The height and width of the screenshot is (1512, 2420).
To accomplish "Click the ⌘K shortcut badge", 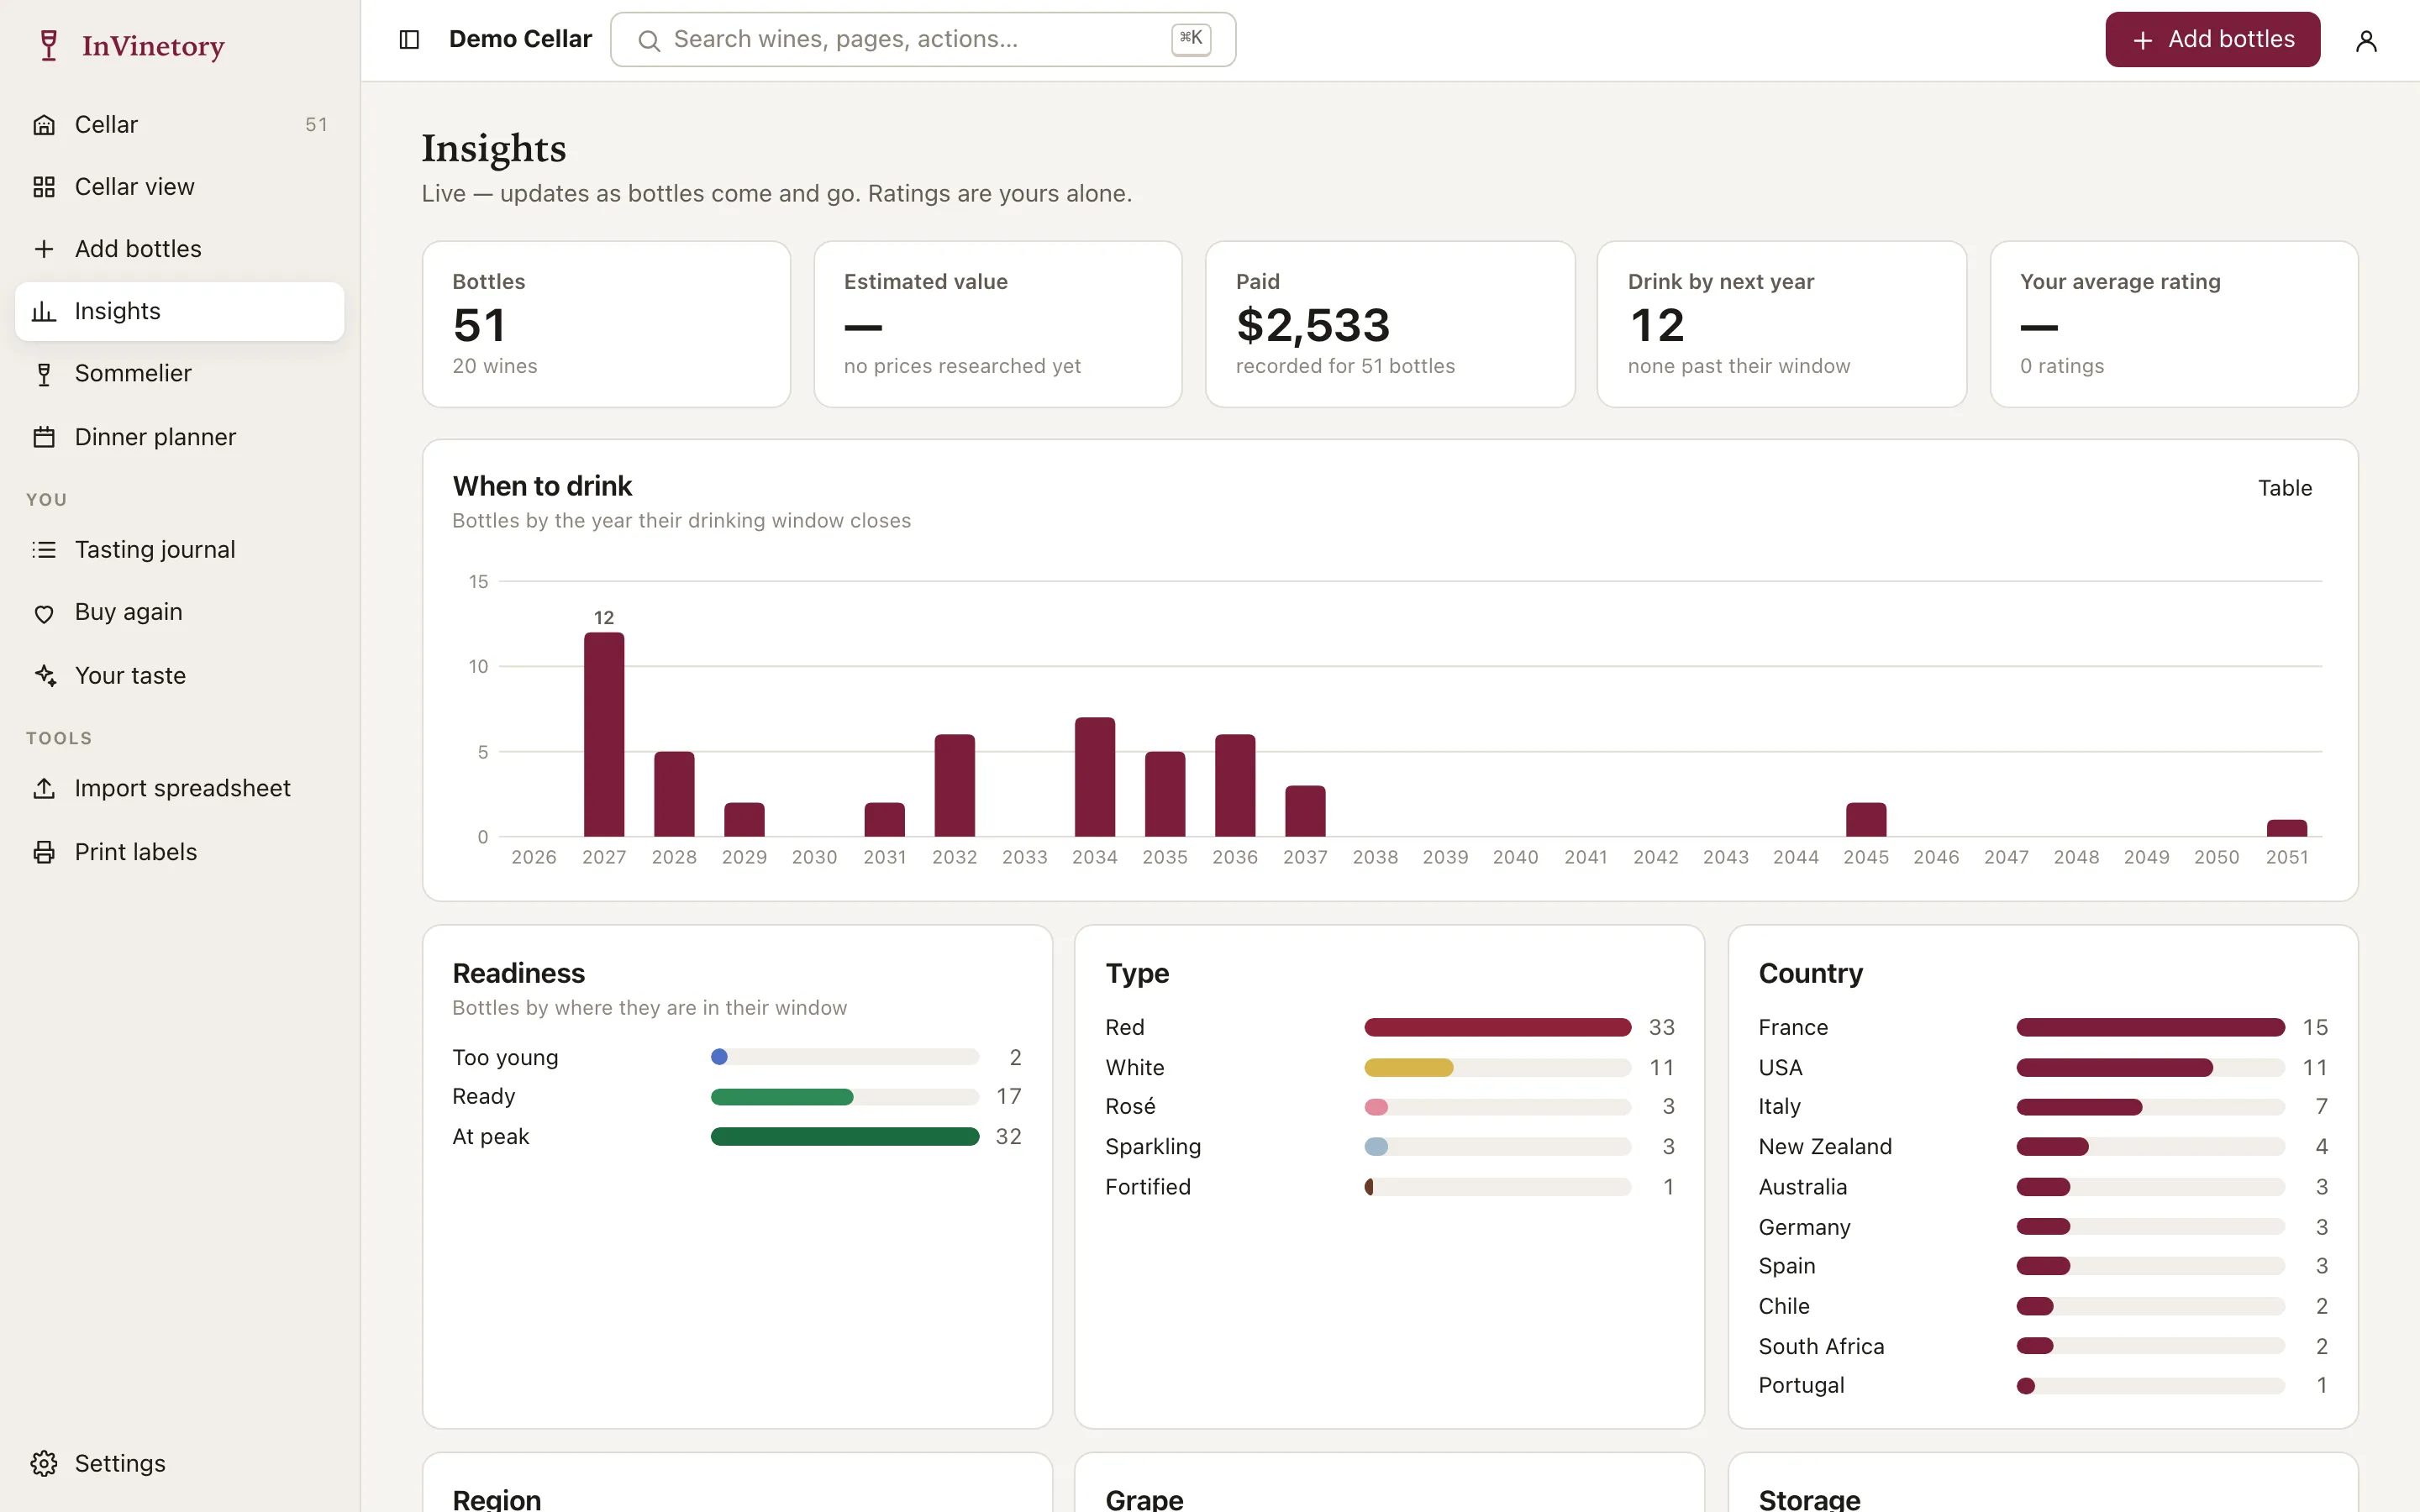I will pyautogui.click(x=1190, y=39).
